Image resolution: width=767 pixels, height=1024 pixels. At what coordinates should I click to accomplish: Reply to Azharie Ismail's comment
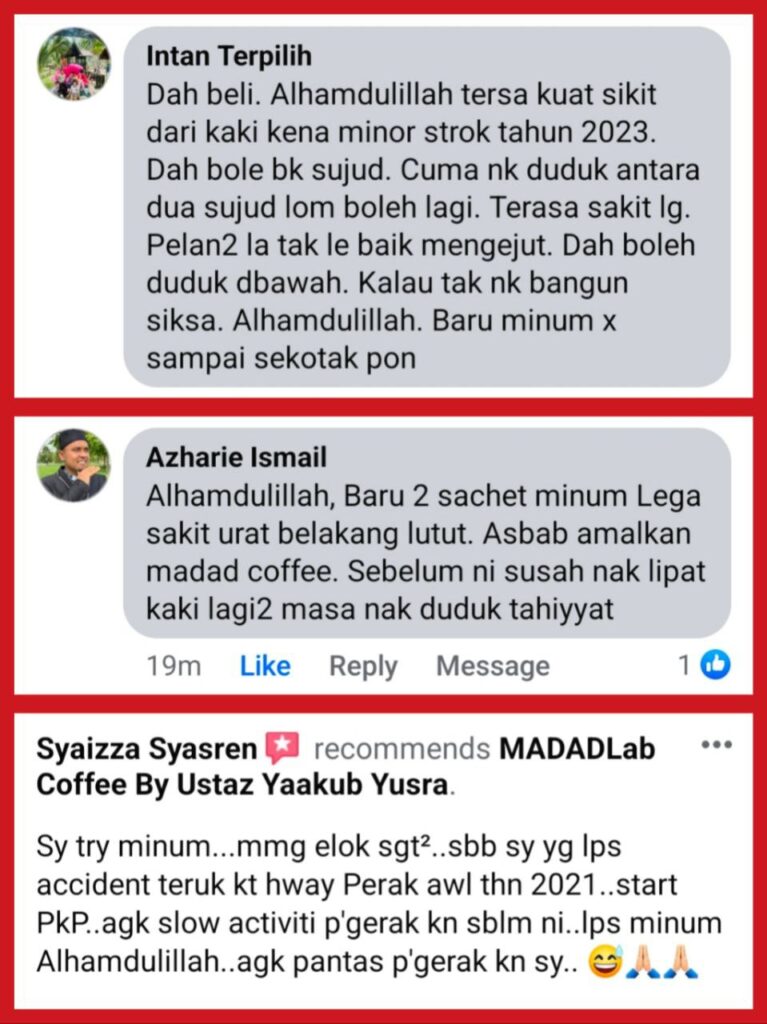363,666
